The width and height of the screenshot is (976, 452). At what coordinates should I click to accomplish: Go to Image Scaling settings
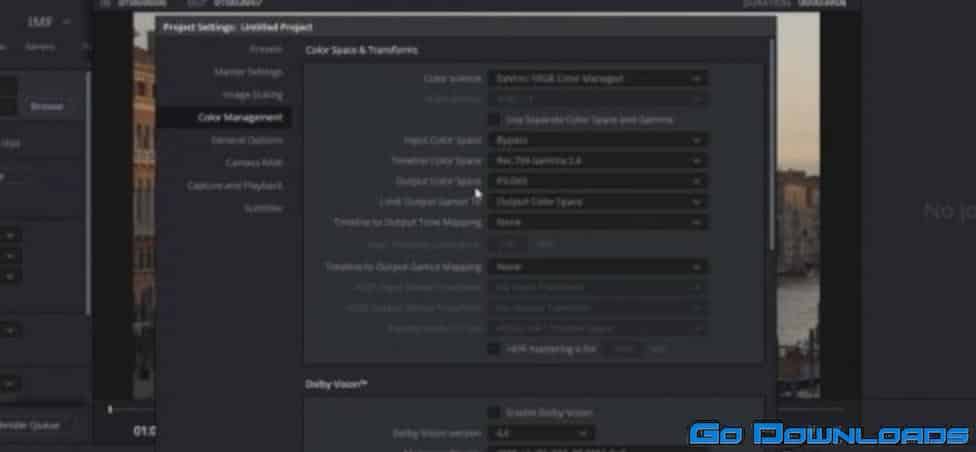[x=252, y=95]
